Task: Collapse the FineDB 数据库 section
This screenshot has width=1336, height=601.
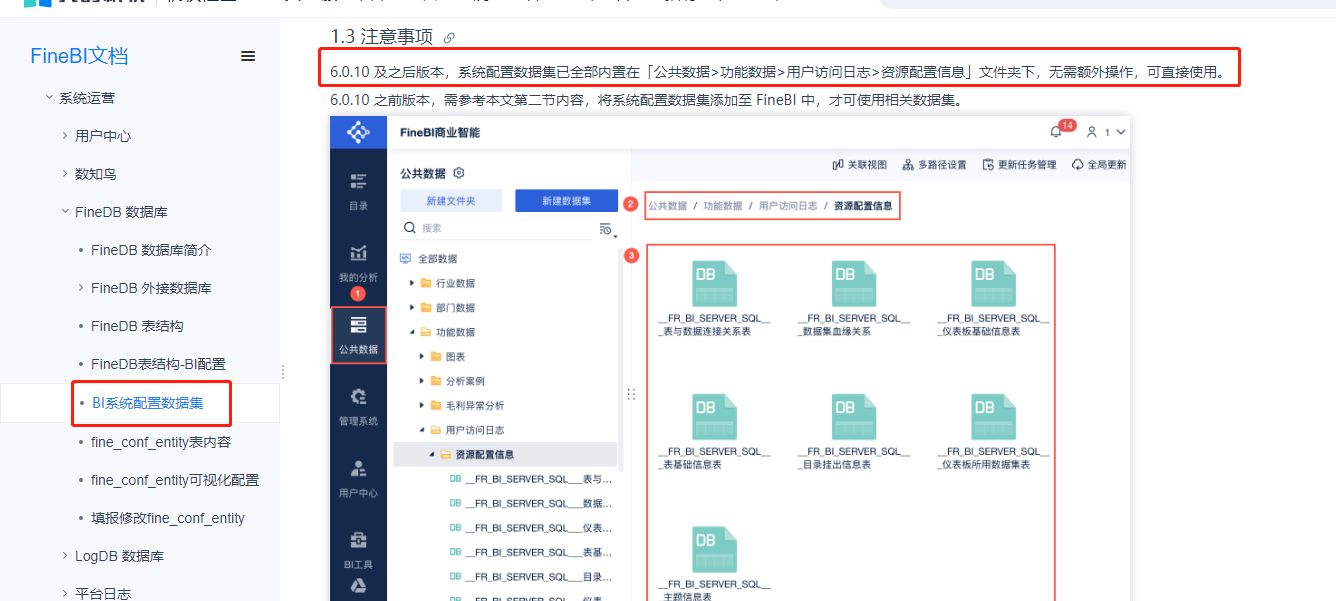Action: (x=65, y=212)
